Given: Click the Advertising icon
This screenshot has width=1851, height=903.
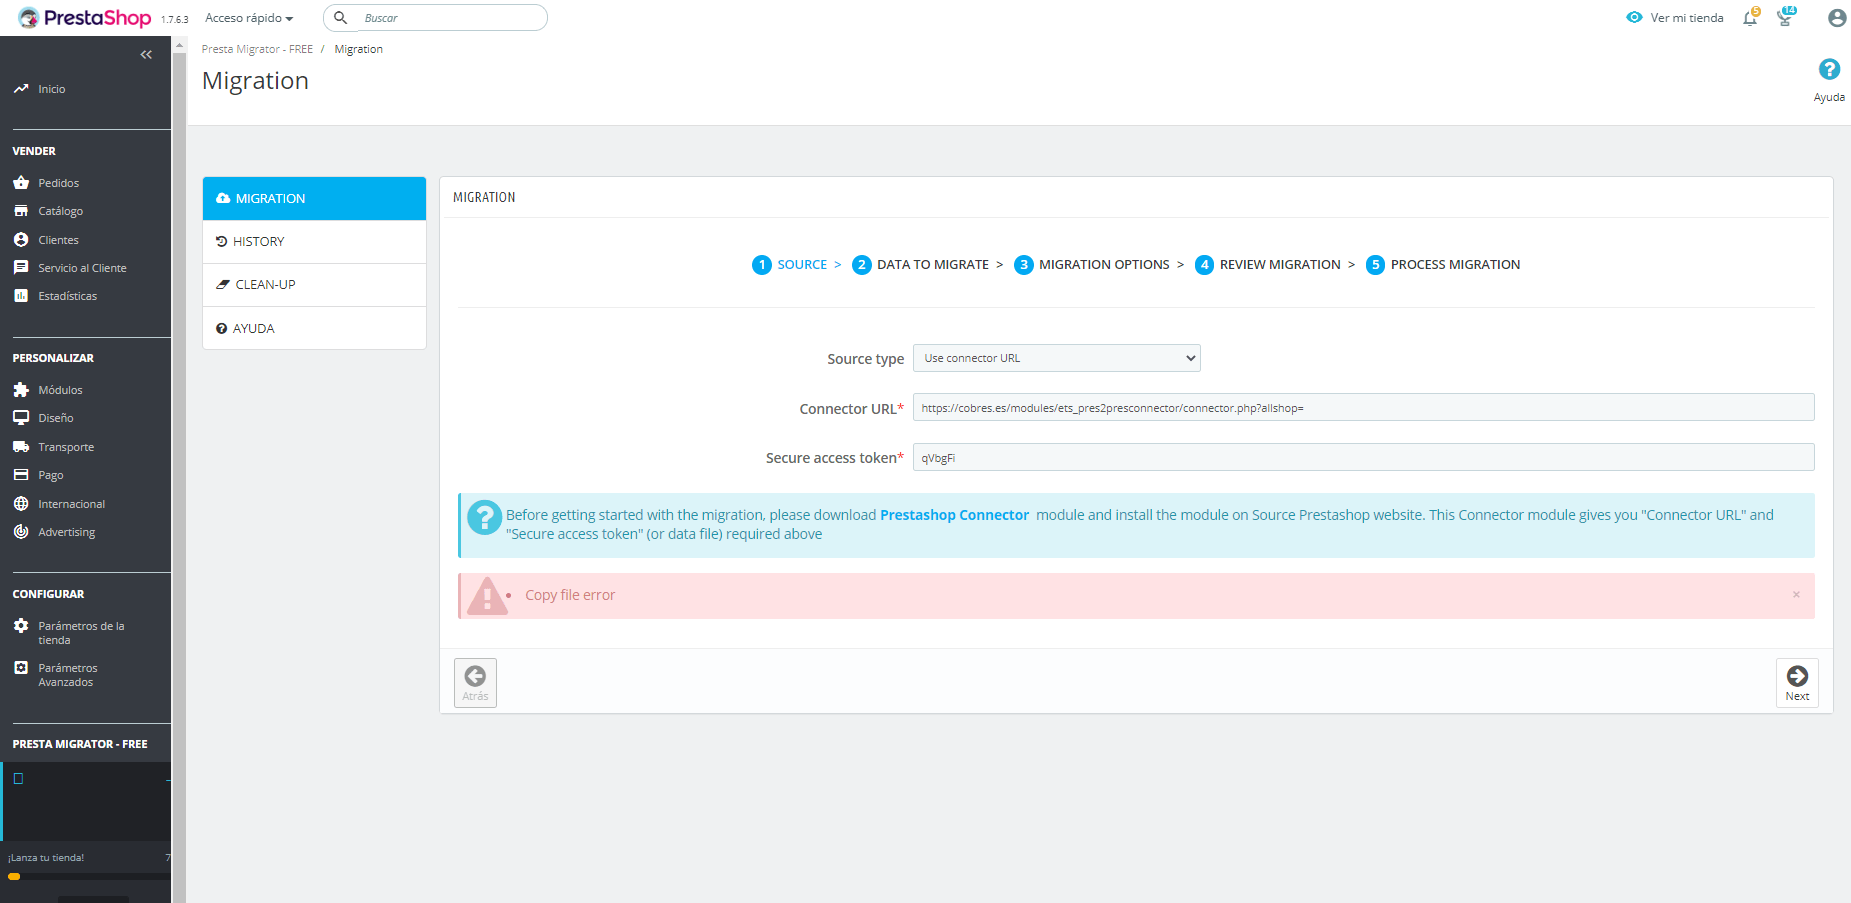Looking at the screenshot, I should (x=21, y=532).
